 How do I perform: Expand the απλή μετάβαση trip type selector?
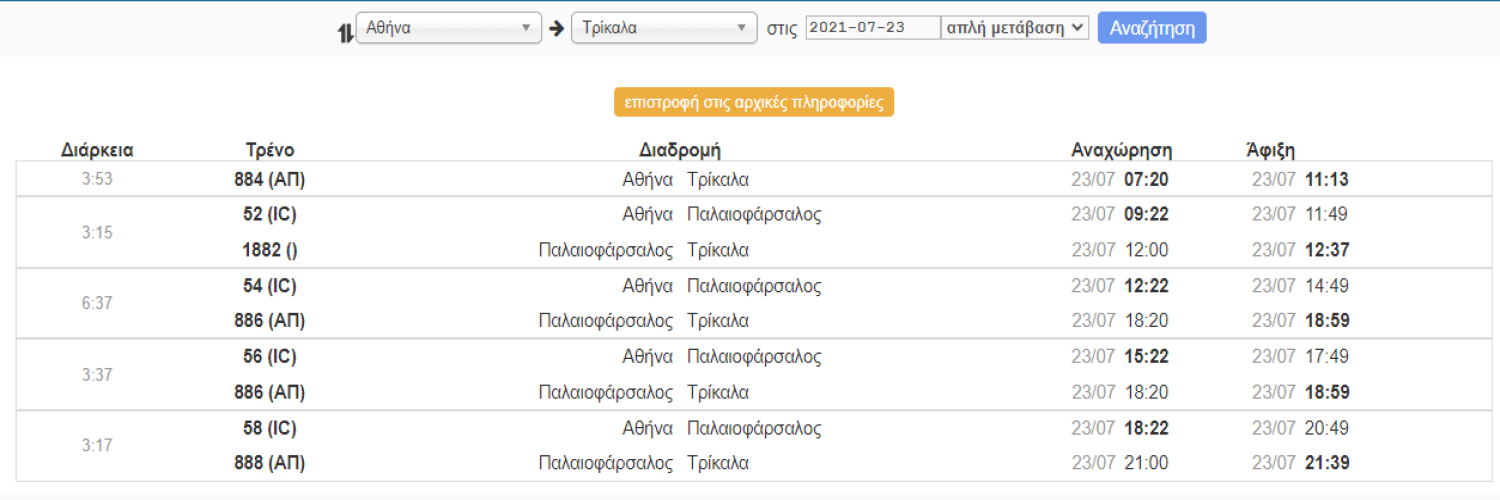pyautogui.click(x=1015, y=28)
